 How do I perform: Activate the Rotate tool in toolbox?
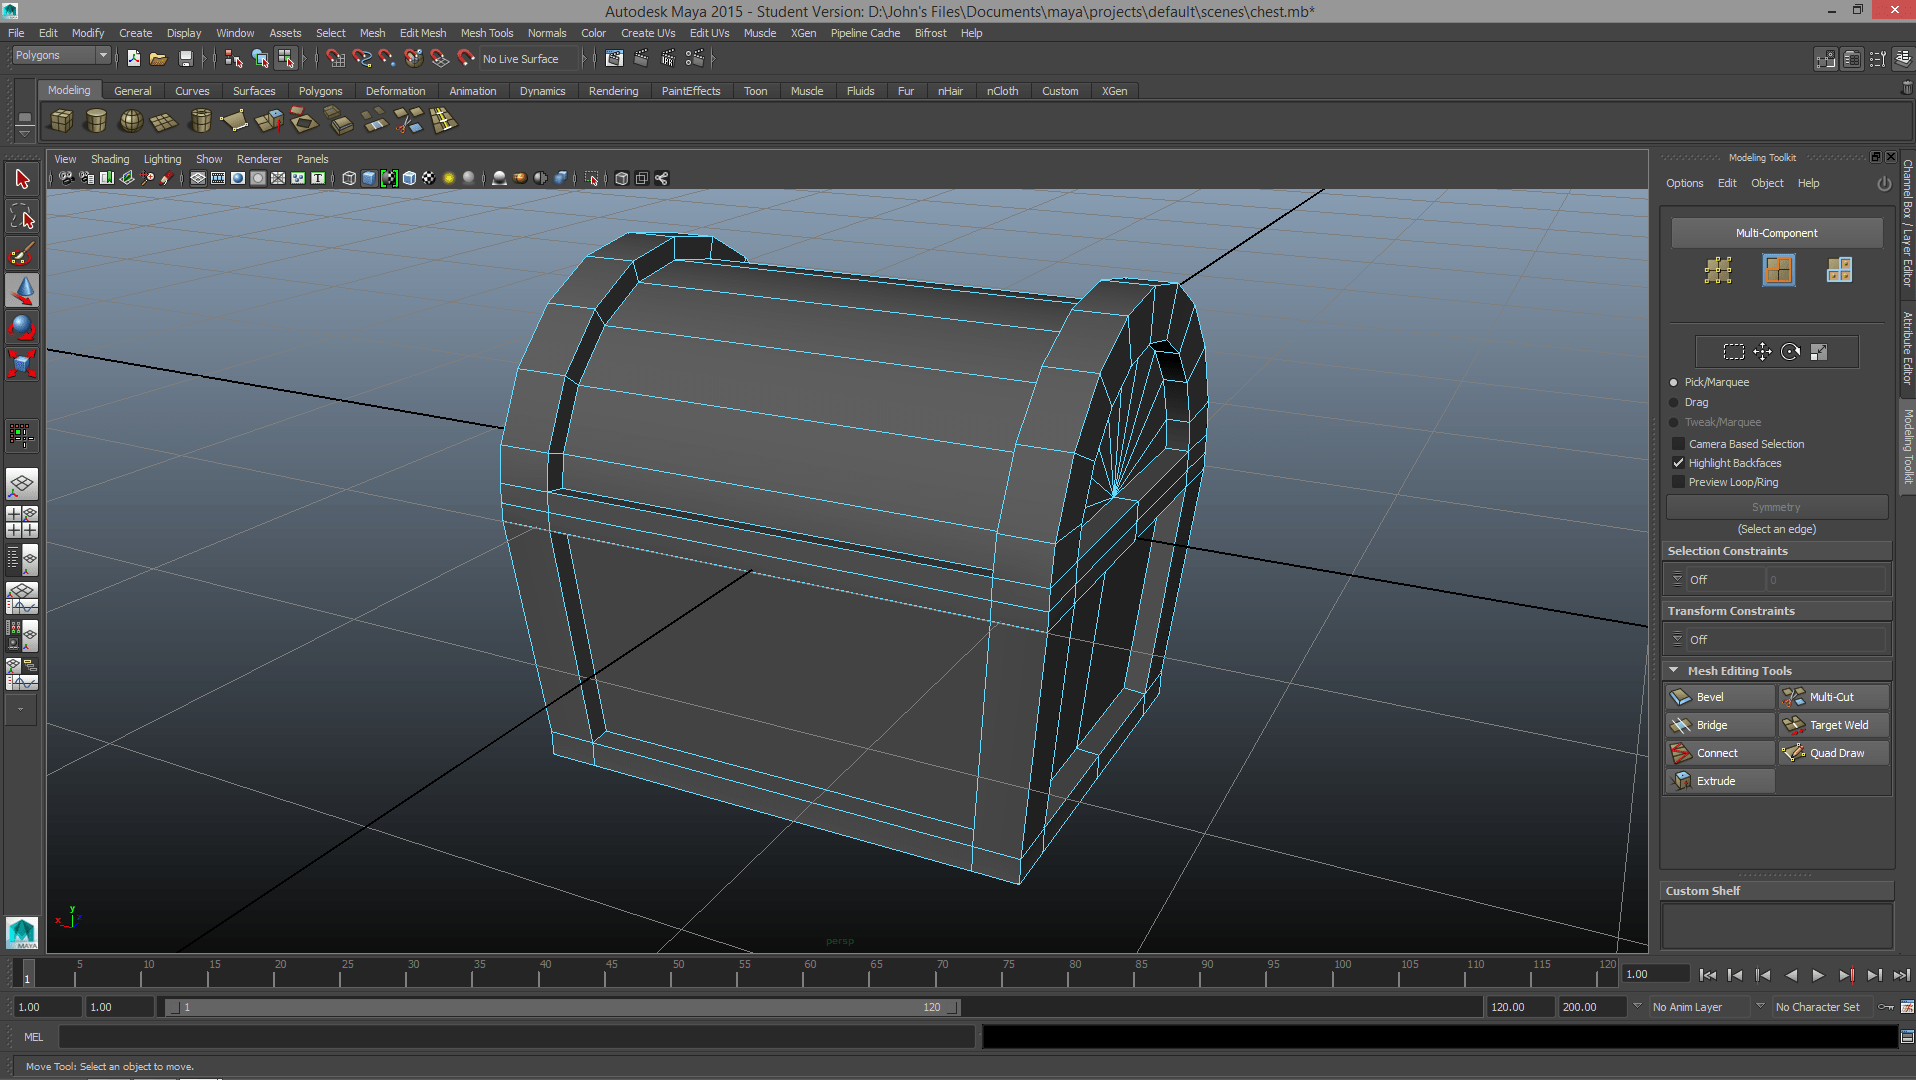22,327
